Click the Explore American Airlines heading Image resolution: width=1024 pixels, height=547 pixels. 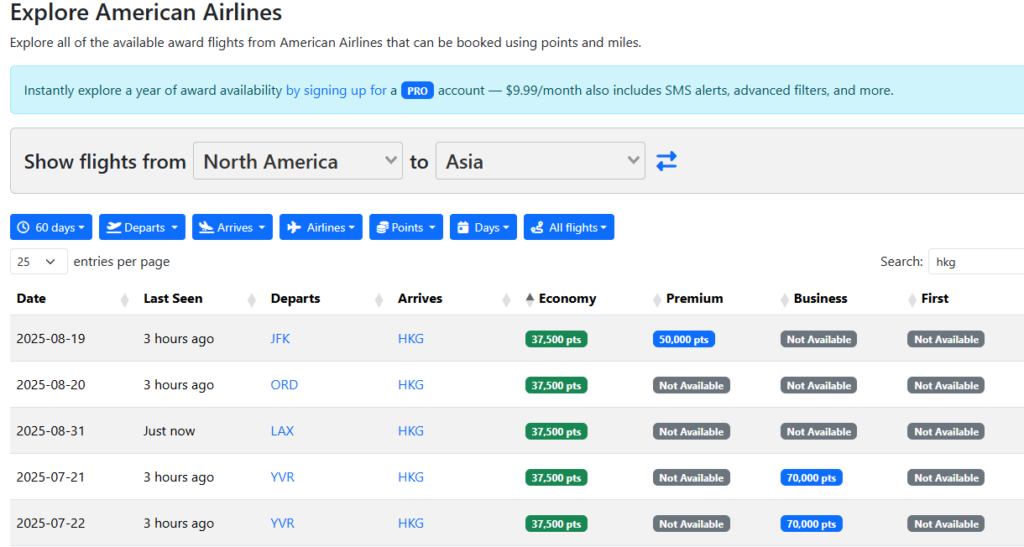click(146, 12)
